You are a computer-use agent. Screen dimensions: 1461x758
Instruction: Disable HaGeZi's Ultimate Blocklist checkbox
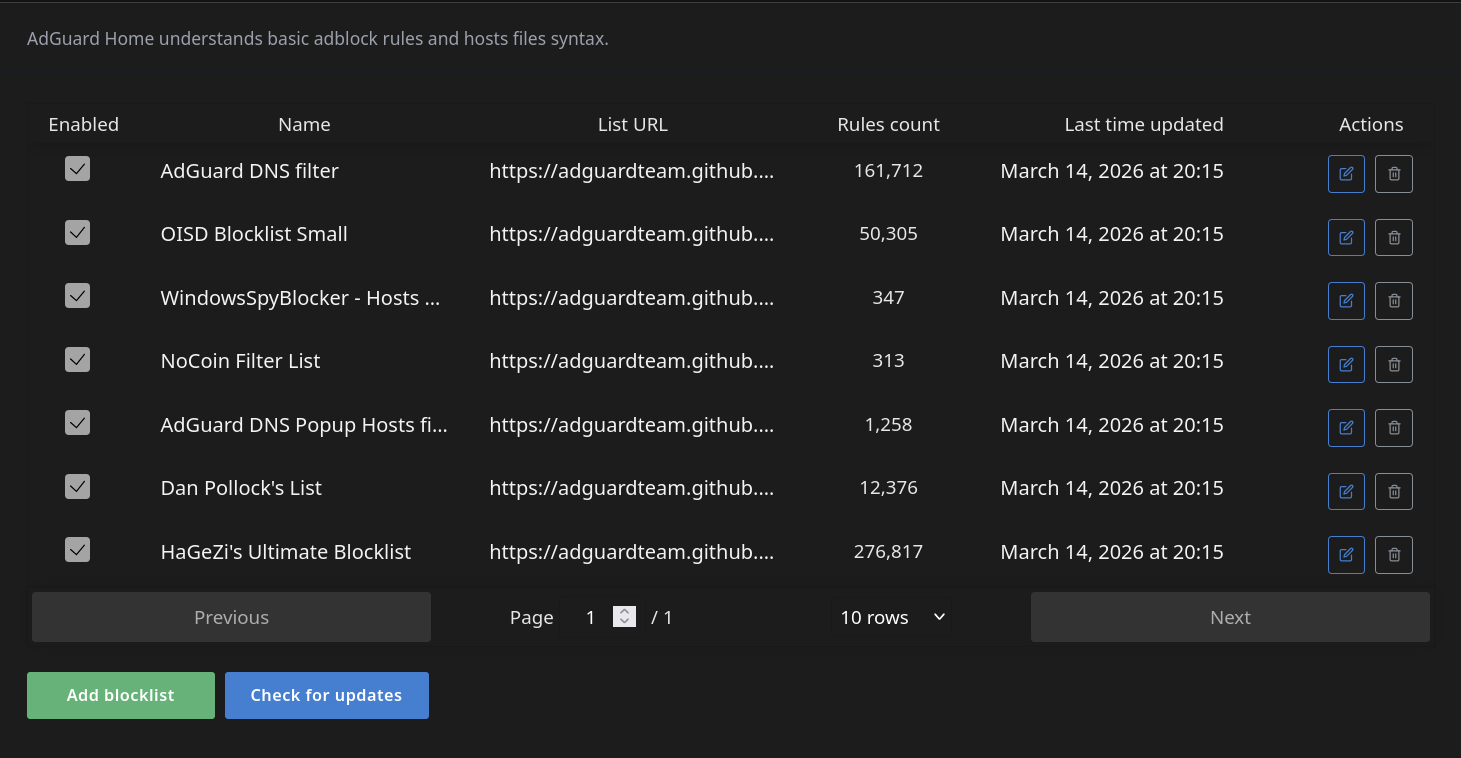(x=78, y=549)
